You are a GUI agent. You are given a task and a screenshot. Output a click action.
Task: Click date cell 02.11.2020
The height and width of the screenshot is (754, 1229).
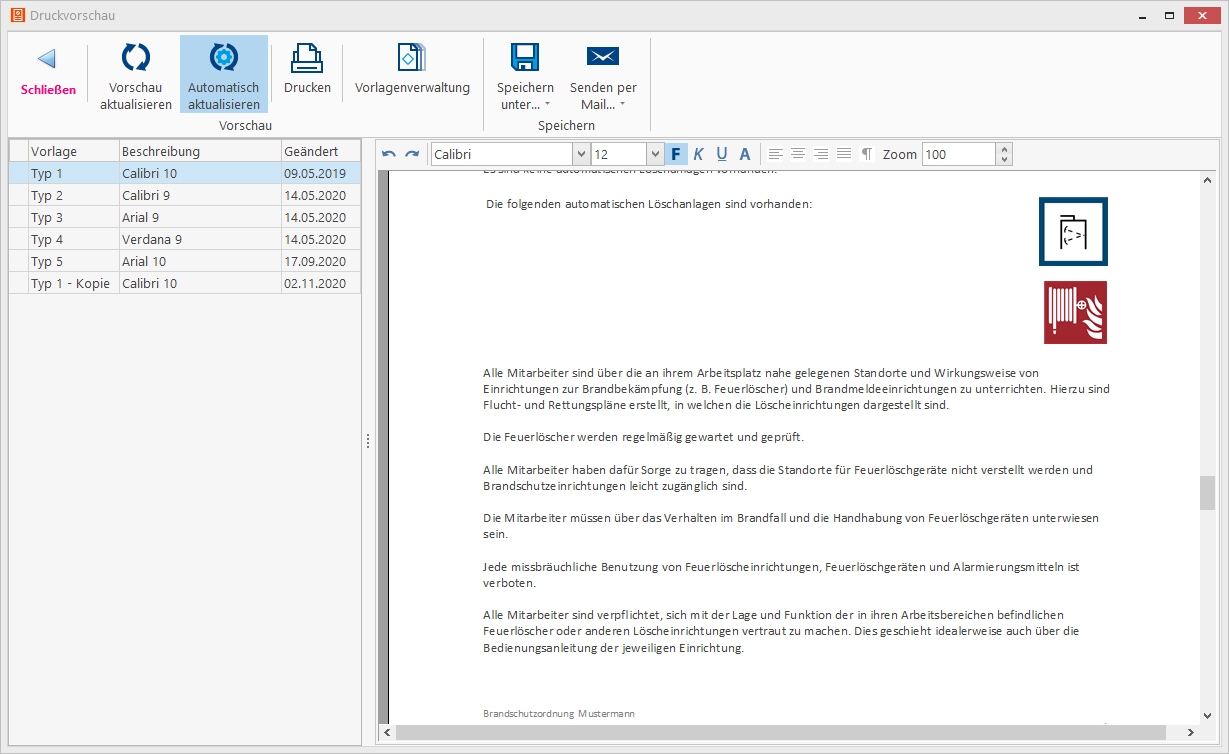(x=320, y=283)
